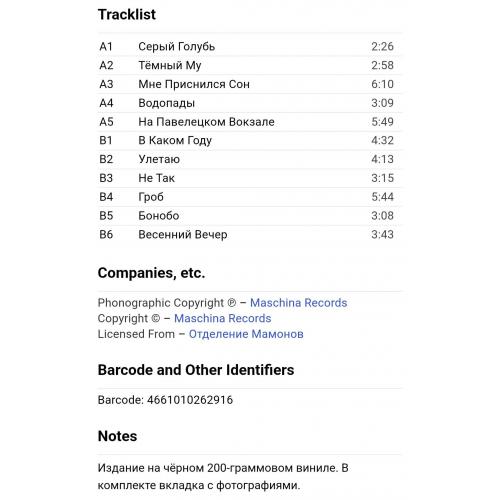Open the Maschina Records phonographic copyright link

[x=298, y=303]
